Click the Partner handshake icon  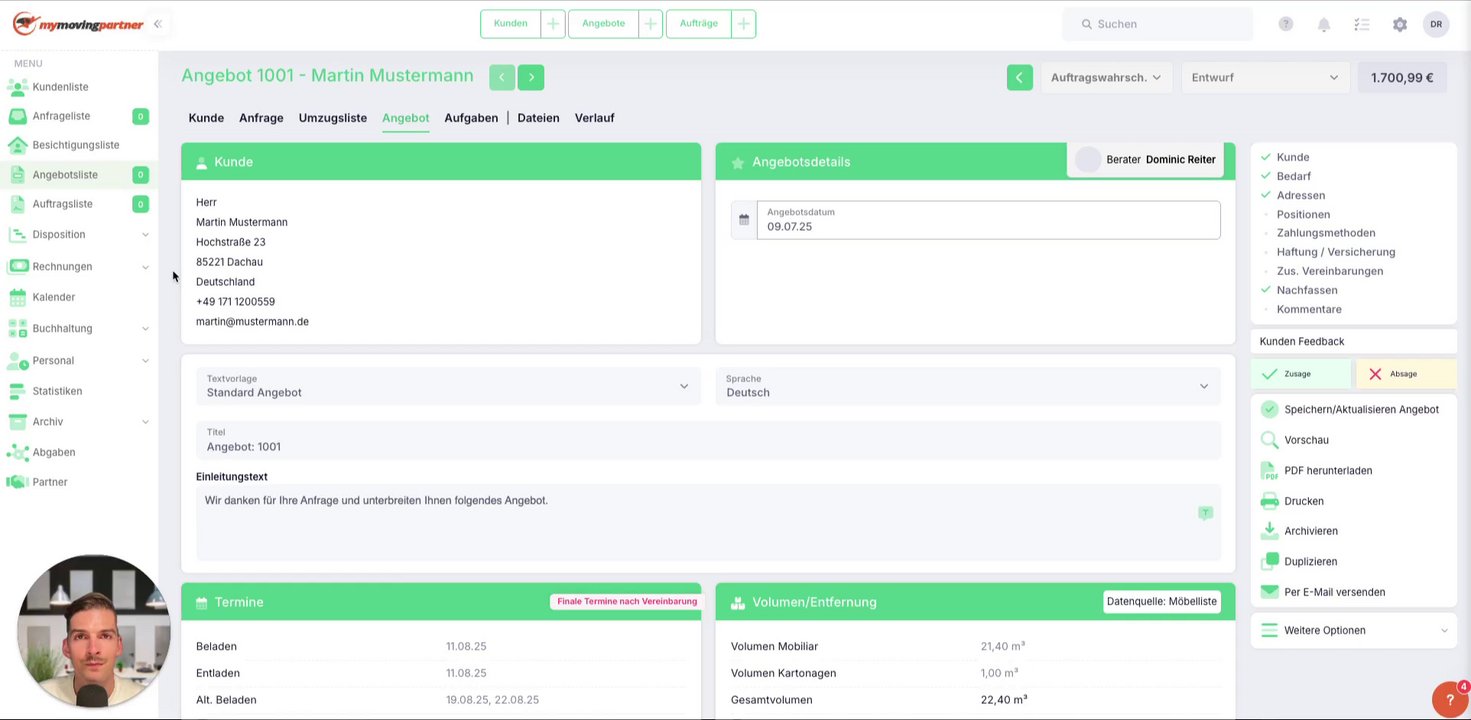(x=17, y=482)
